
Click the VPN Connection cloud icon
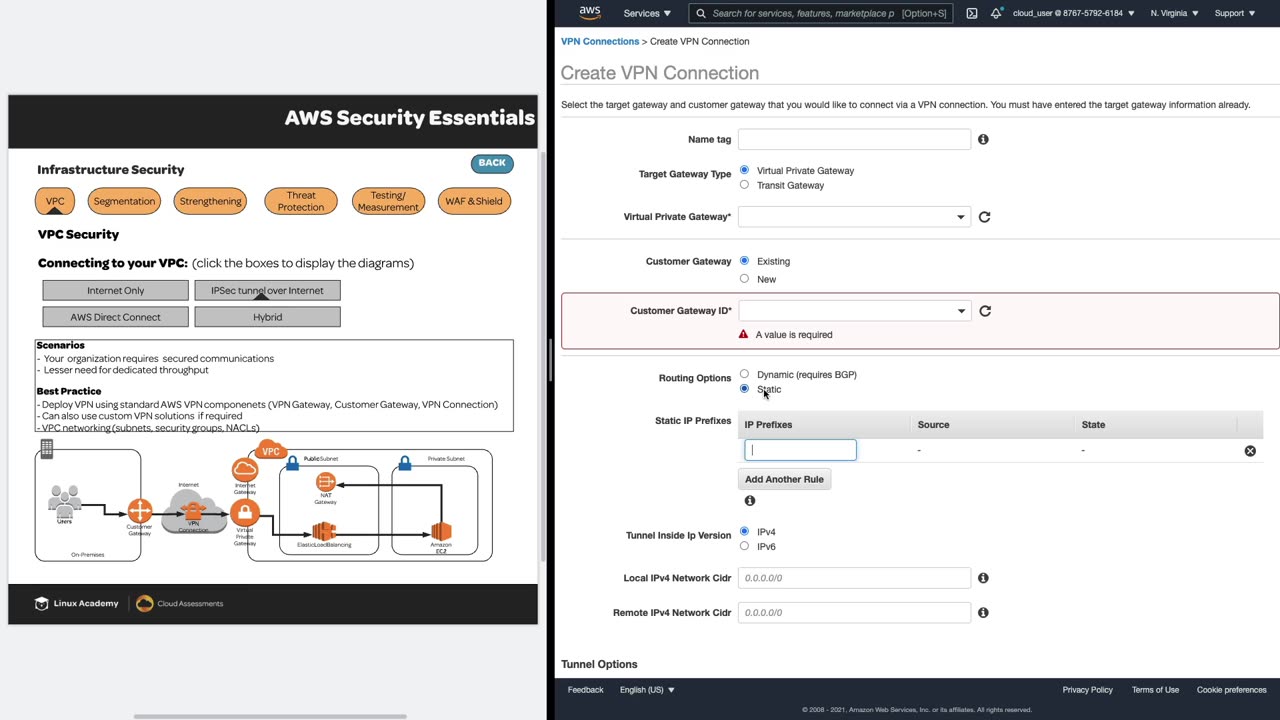pos(193,509)
